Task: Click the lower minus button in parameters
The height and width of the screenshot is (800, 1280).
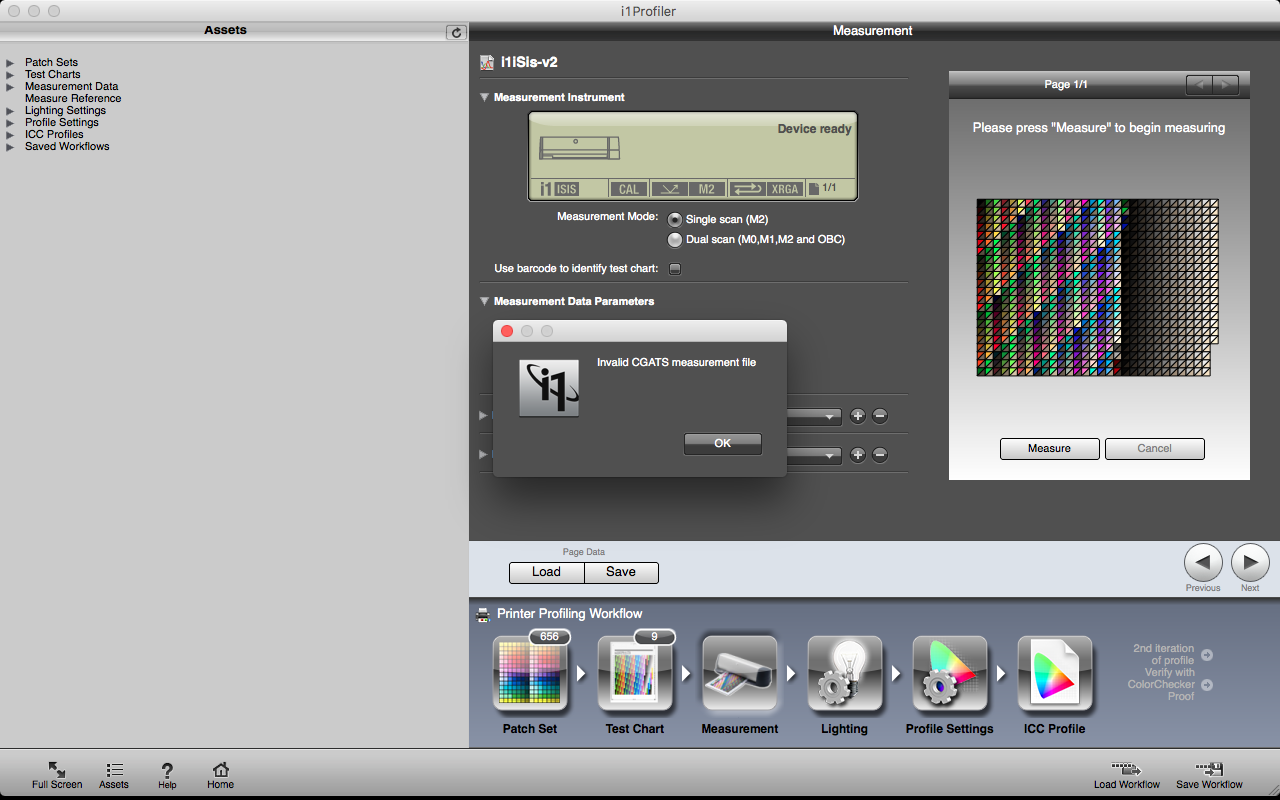Action: click(880, 455)
